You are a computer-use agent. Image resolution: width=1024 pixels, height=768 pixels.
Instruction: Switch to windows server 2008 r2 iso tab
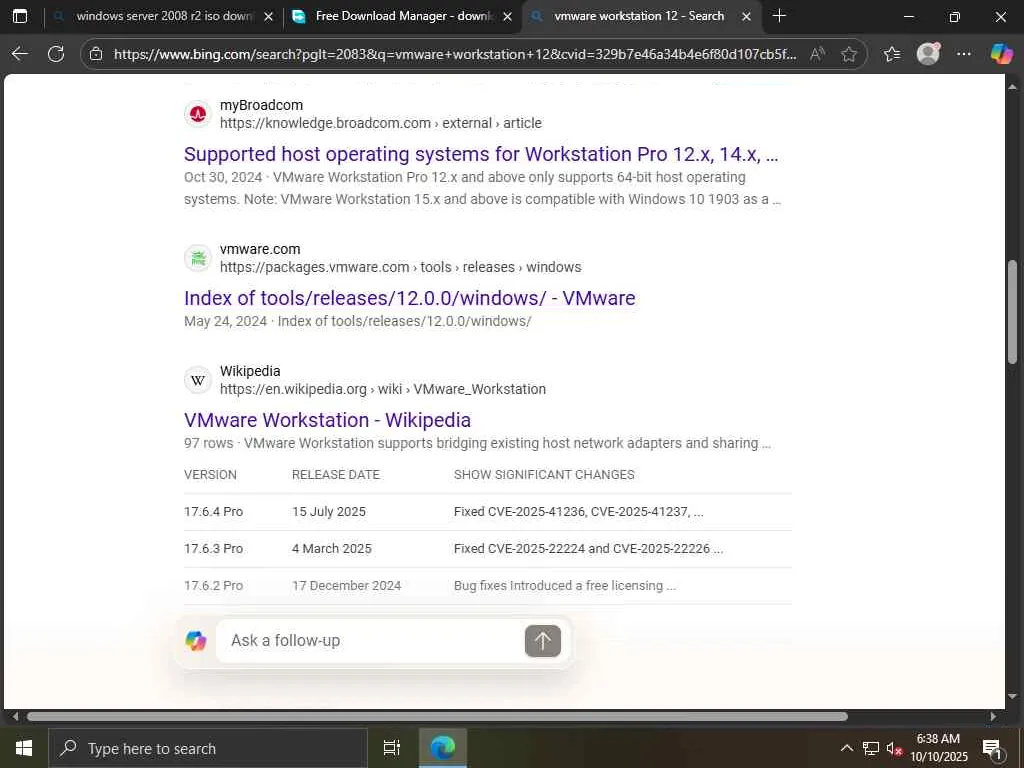(x=163, y=16)
